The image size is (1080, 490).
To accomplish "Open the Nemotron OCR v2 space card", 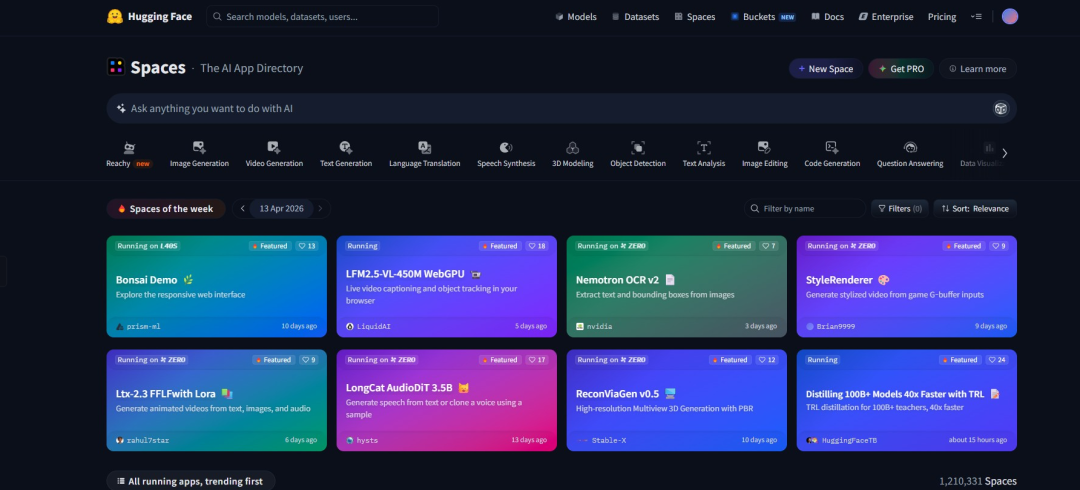I will click(x=676, y=286).
